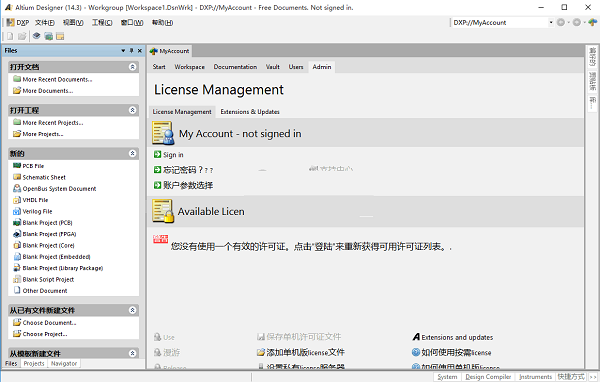The image size is (600, 382).
Task: Collapse the 打开文档 section
Action: point(132,67)
